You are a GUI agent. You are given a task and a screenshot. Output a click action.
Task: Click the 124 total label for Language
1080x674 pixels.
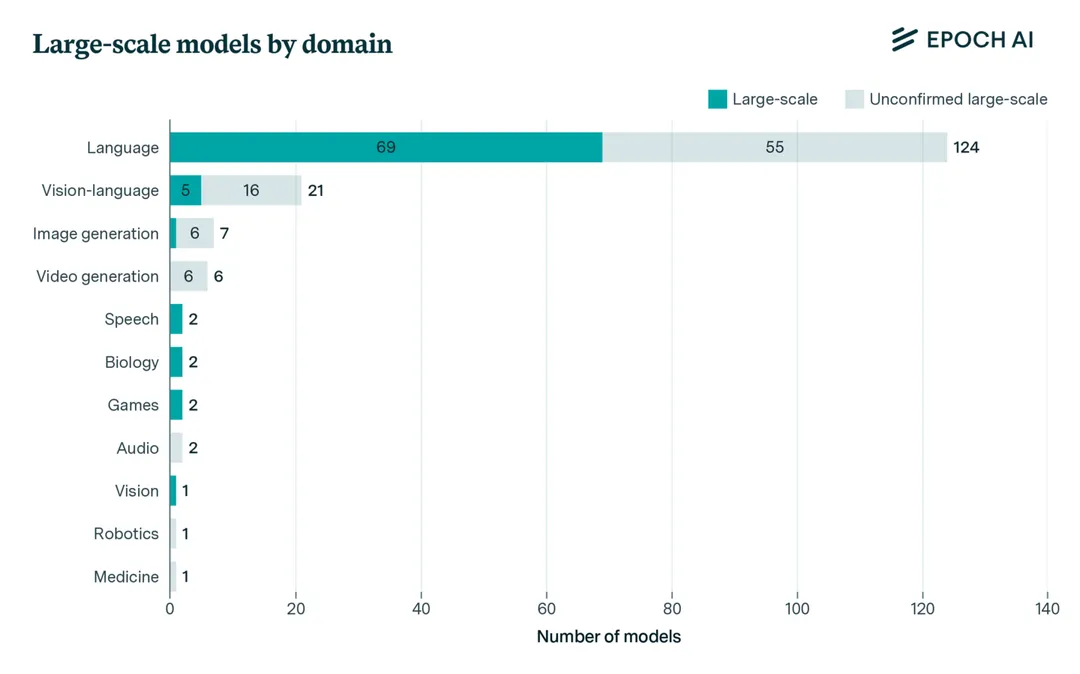click(x=966, y=148)
